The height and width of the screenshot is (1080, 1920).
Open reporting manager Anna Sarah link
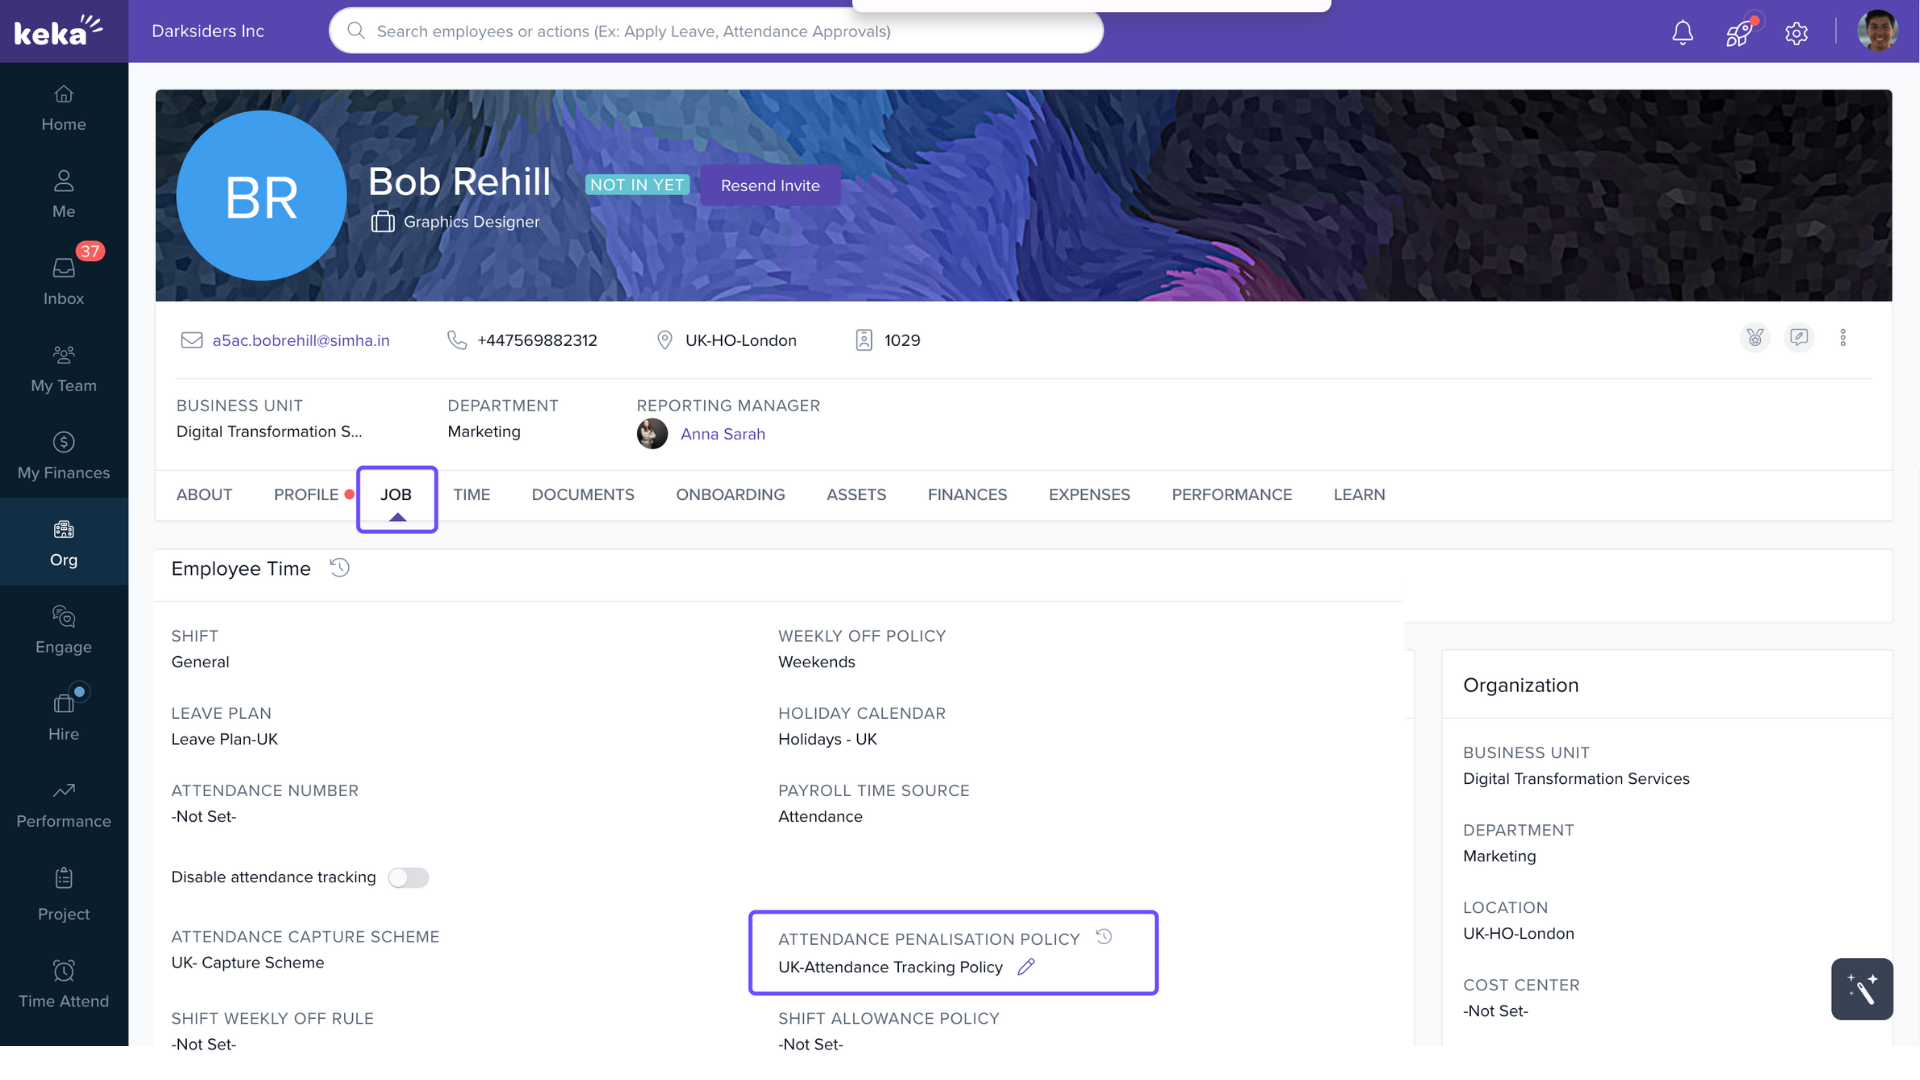722,434
